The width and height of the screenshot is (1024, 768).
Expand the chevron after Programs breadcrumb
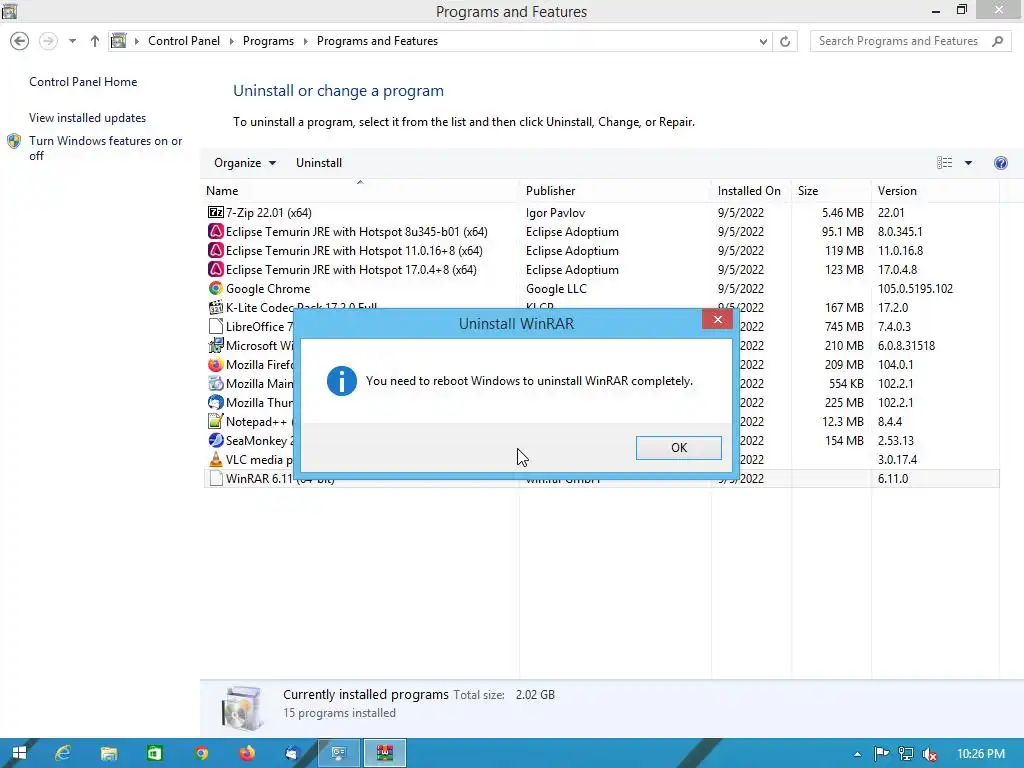(x=305, y=41)
